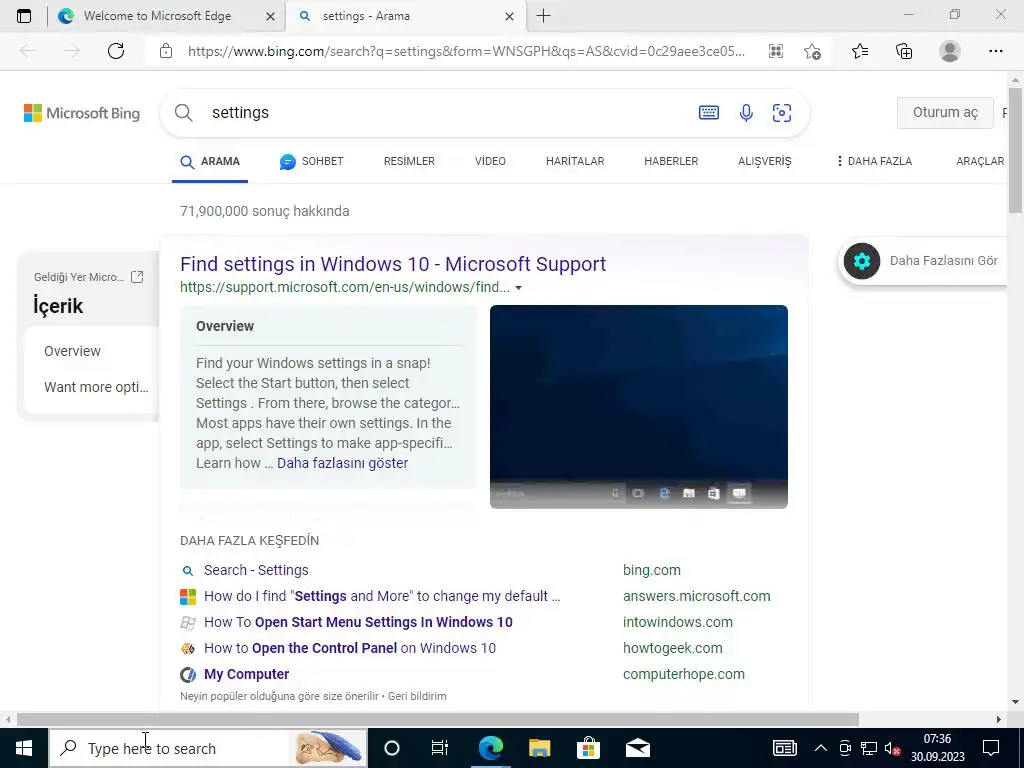This screenshot has width=1024, height=768.
Task: Expand the URL dropdown arrow under result
Action: (519, 287)
